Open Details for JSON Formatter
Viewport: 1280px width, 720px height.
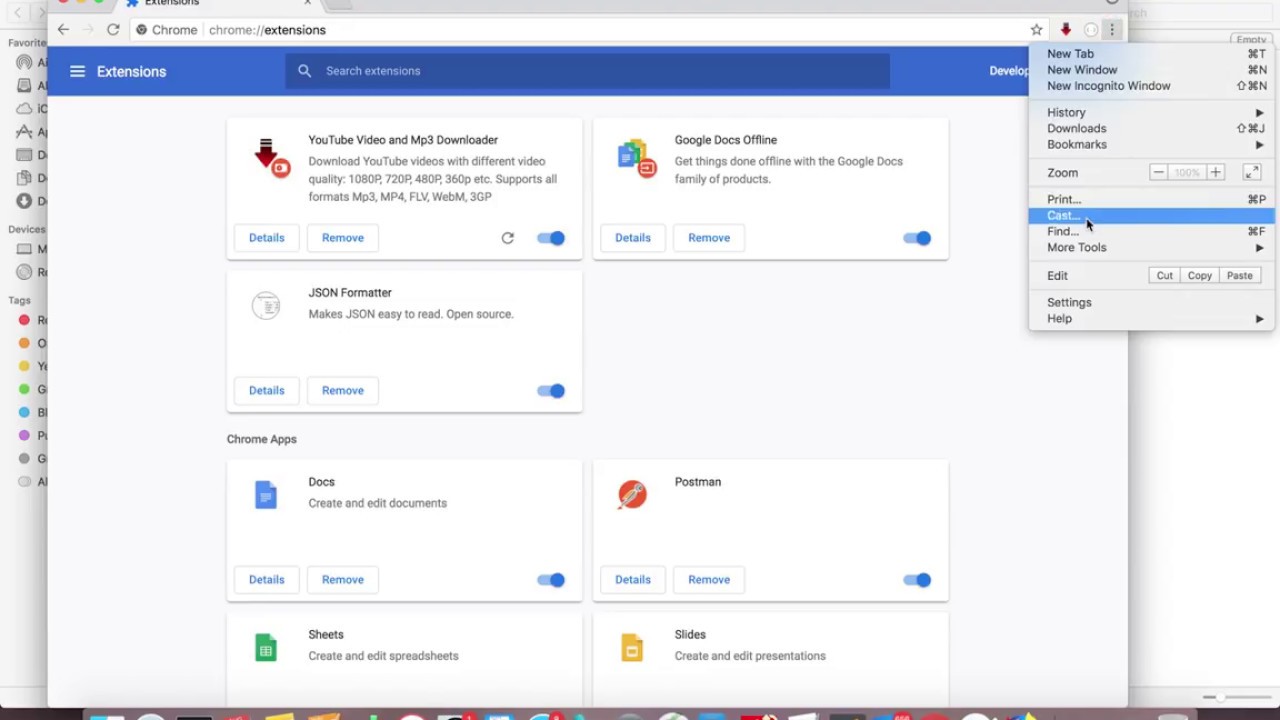tap(267, 391)
